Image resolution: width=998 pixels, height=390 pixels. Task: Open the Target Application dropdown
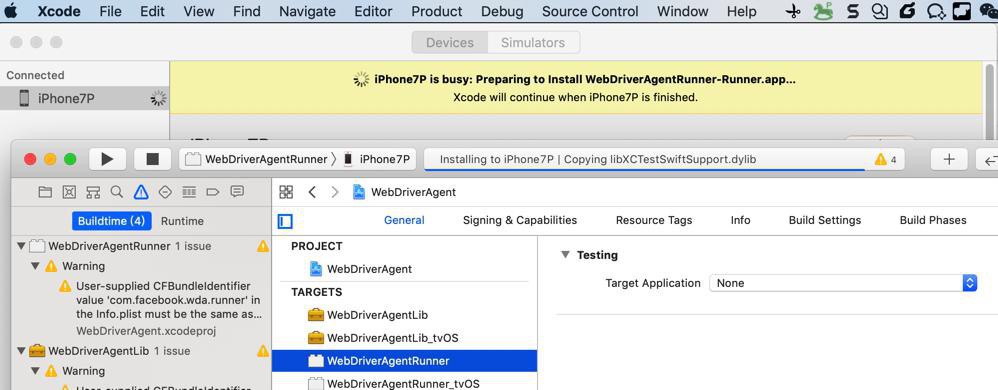[843, 283]
